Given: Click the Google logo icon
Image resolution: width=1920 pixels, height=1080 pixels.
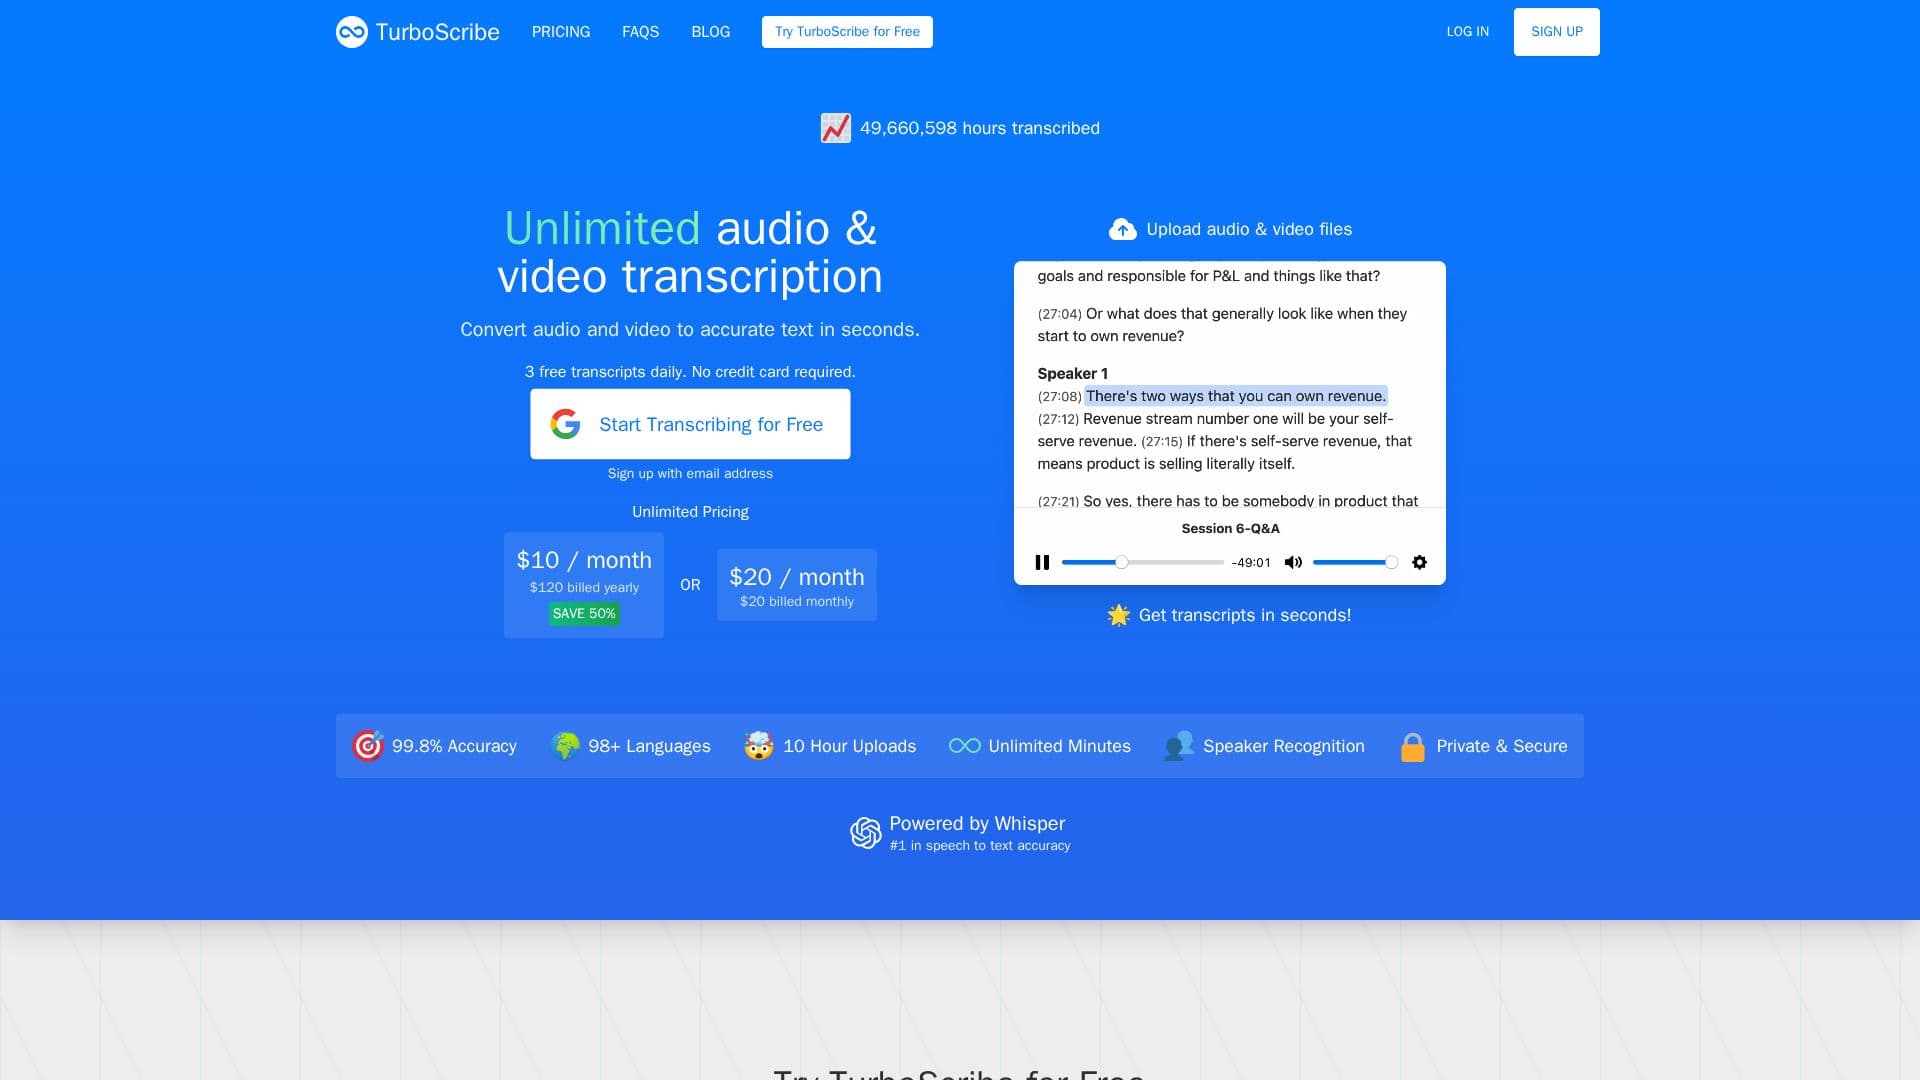Looking at the screenshot, I should click(565, 424).
